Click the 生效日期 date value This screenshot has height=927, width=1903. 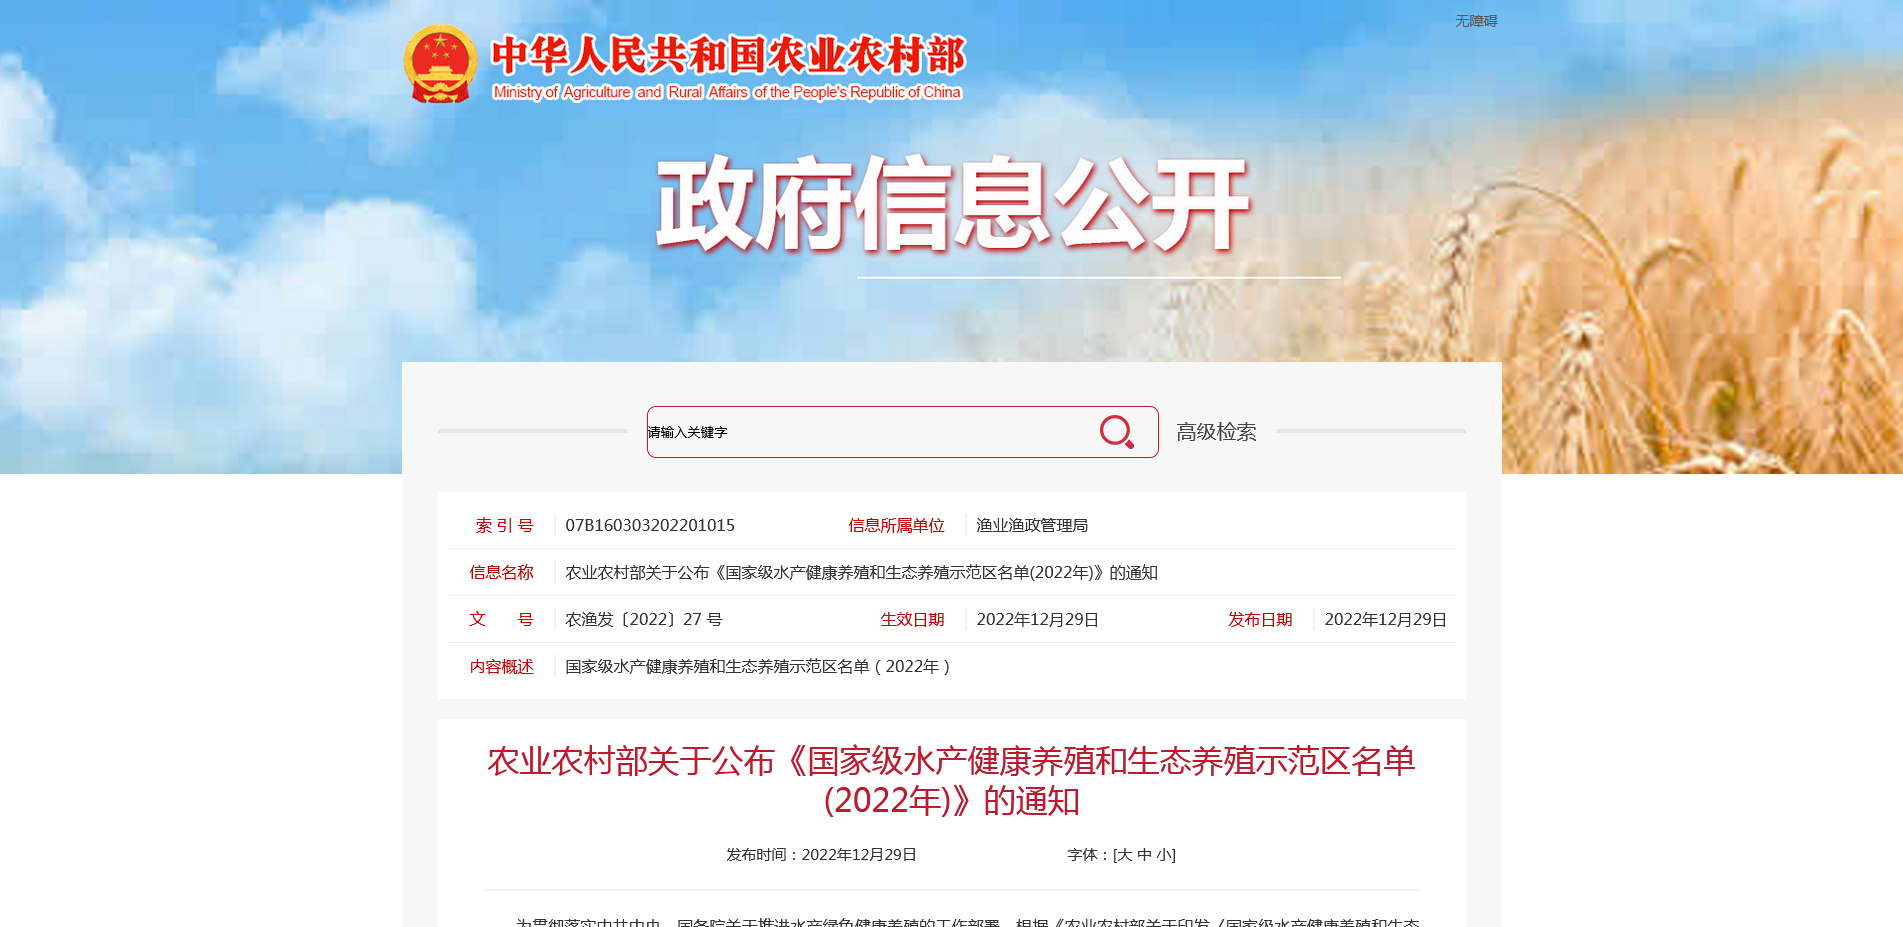tap(1037, 619)
